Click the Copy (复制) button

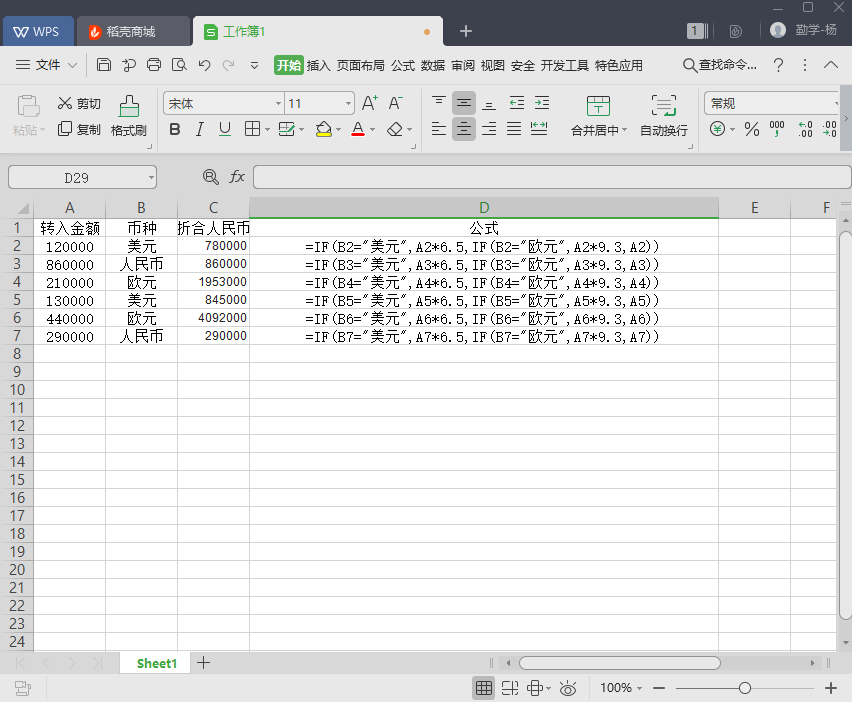click(x=79, y=129)
